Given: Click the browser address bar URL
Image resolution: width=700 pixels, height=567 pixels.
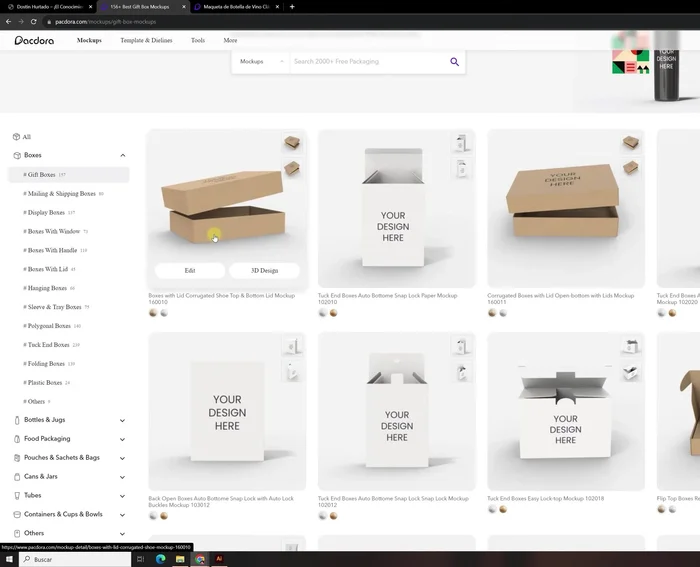Looking at the screenshot, I should (106, 21).
